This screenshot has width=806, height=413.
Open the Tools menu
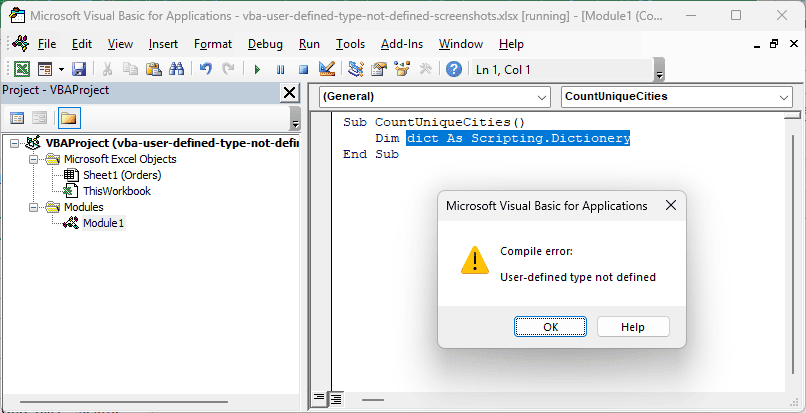350,44
